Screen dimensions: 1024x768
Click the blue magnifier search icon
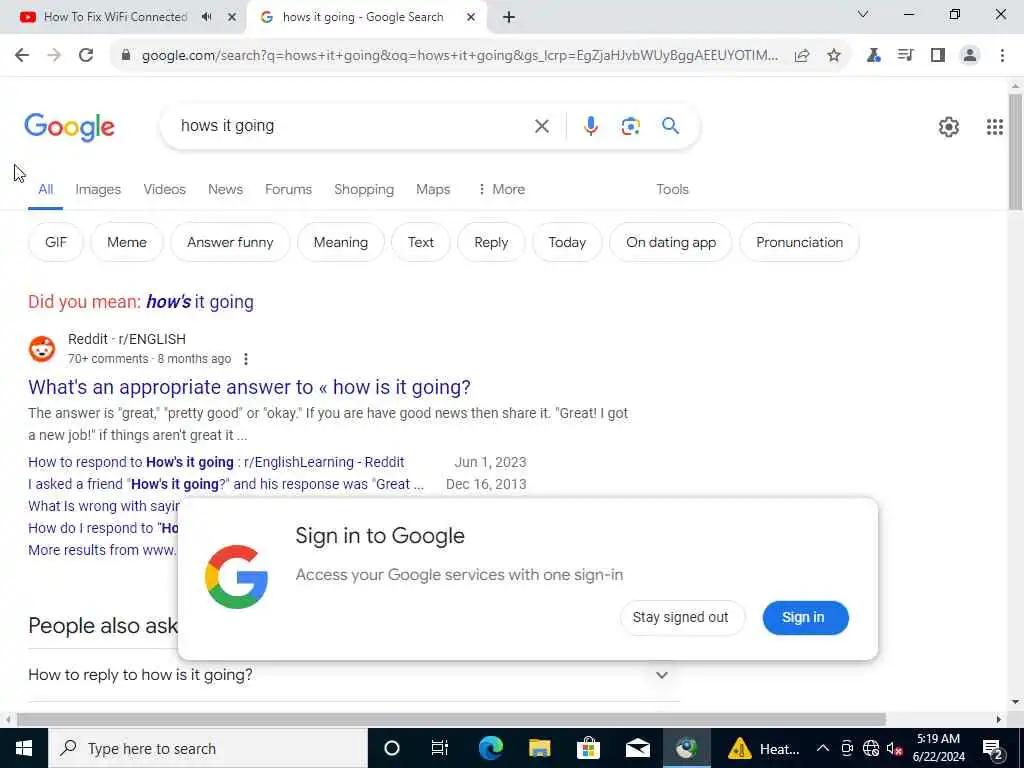670,125
